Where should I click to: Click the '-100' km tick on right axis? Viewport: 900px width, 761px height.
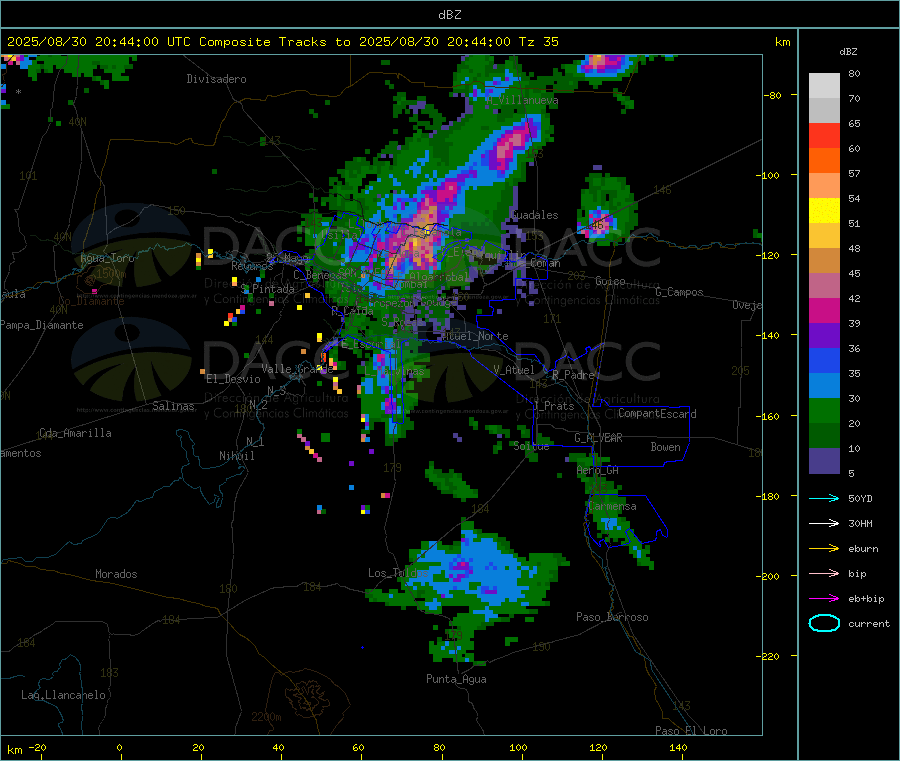pyautogui.click(x=768, y=175)
